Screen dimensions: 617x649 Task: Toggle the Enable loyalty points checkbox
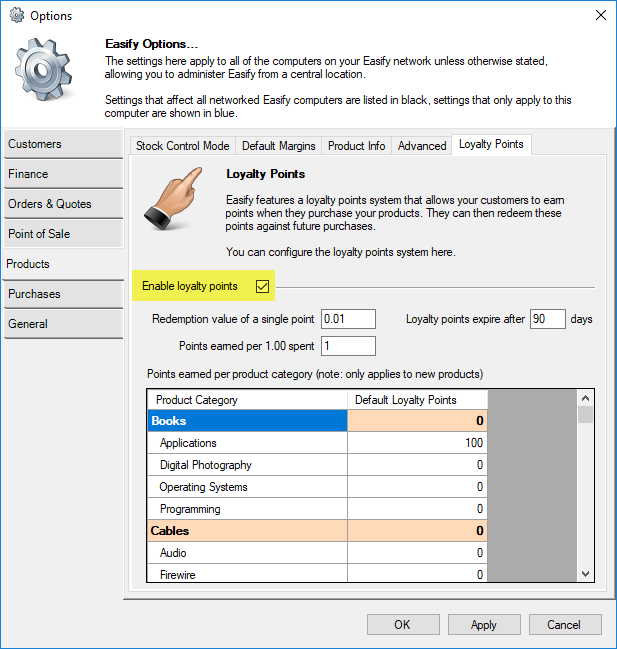tap(262, 286)
